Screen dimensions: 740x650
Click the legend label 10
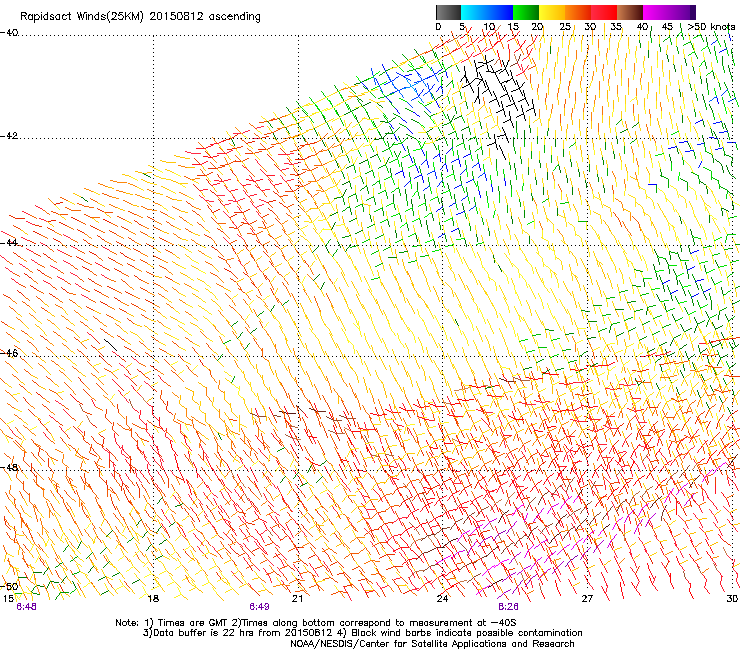point(489,27)
